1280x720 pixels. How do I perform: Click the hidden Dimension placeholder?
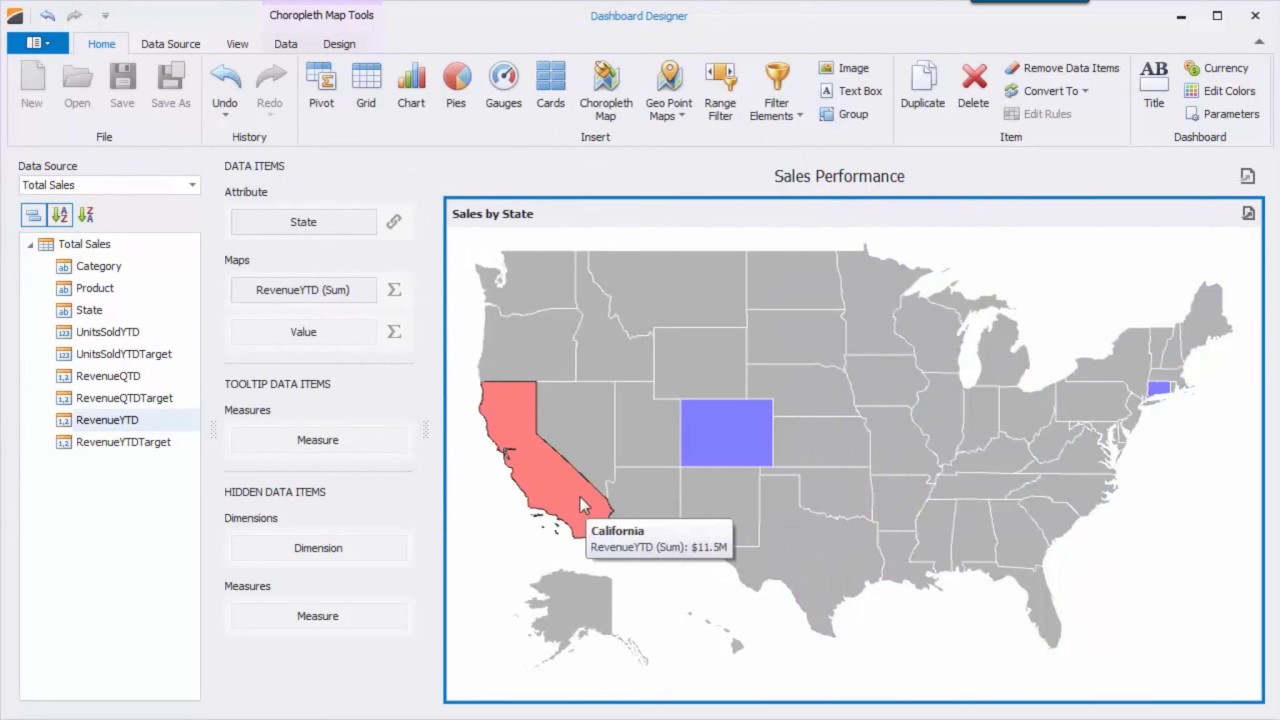coord(318,548)
